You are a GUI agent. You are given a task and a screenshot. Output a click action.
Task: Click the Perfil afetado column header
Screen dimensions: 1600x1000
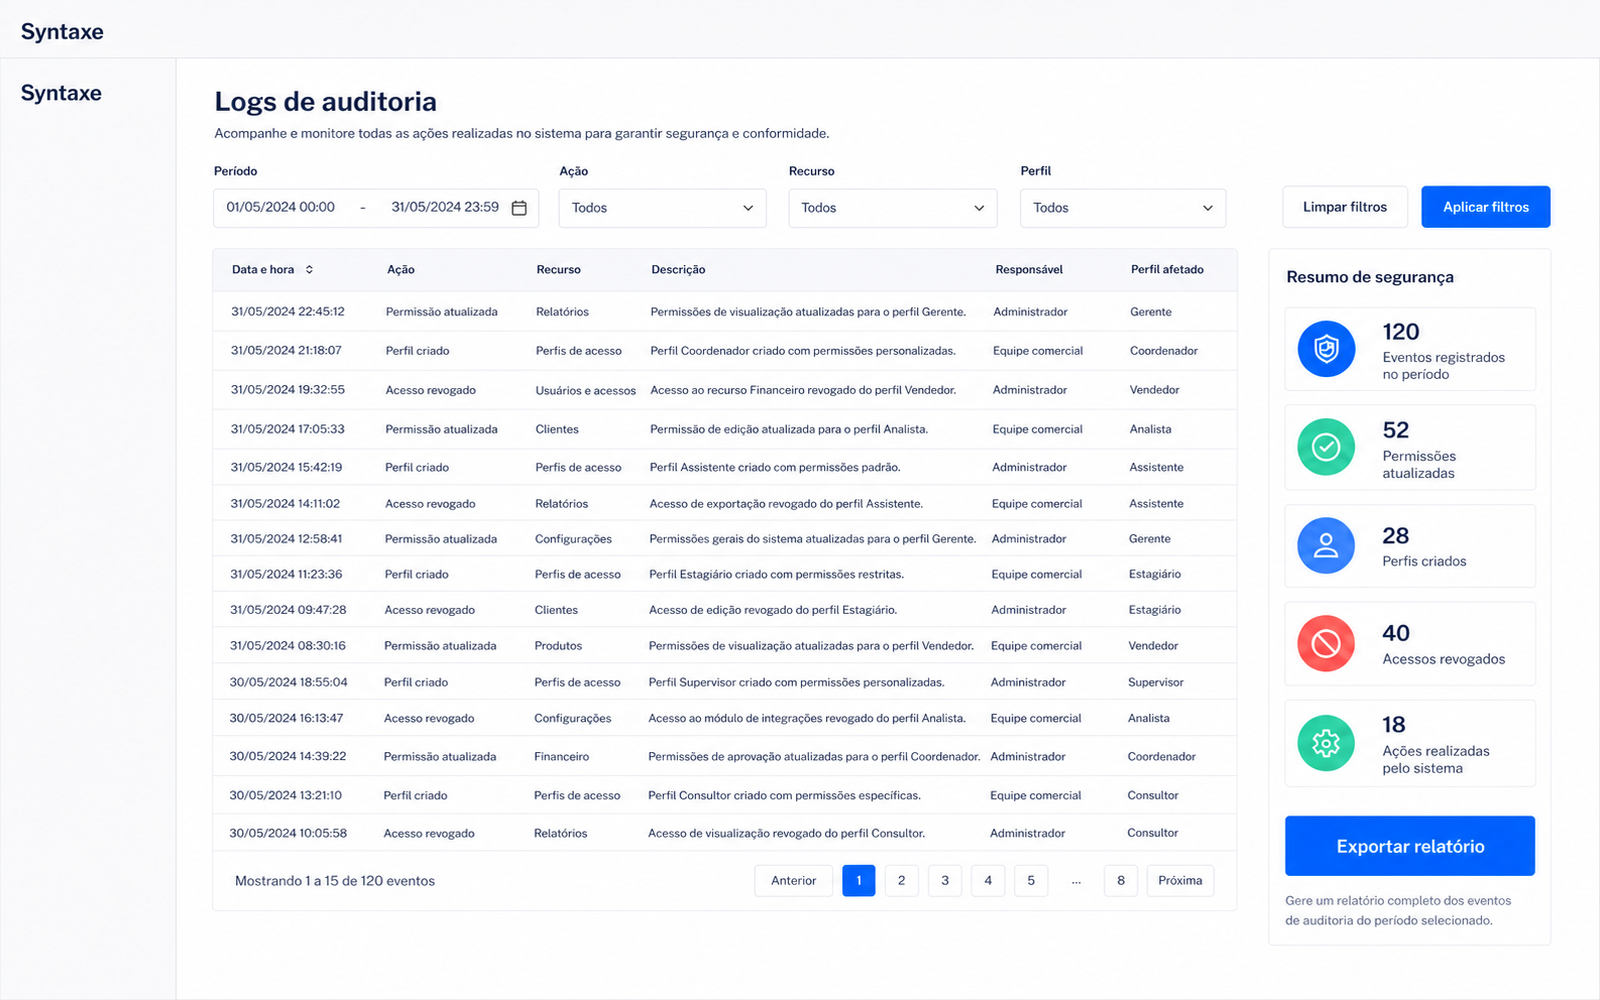click(1167, 270)
